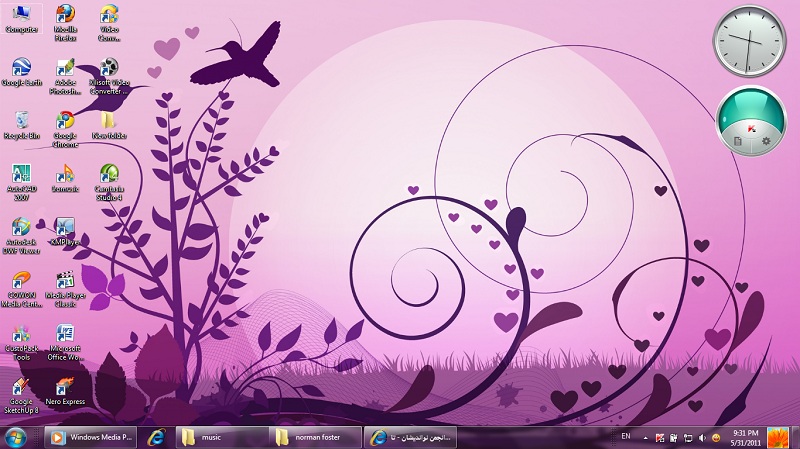Select the AutoCAD 2007 desktop icon
800x449 pixels.
[x=21, y=177]
